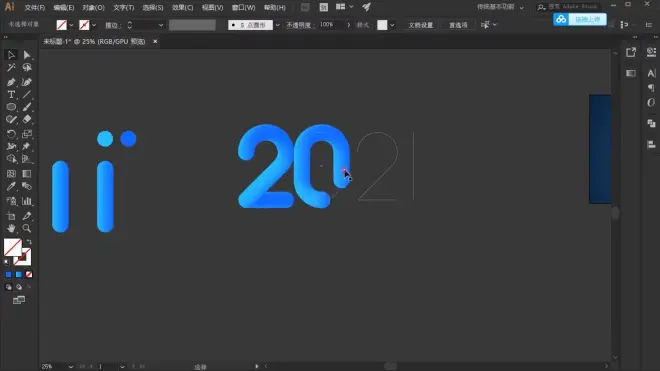This screenshot has height=371, width=660.
Task: Open the 效果(C) menu
Action: tap(182, 8)
